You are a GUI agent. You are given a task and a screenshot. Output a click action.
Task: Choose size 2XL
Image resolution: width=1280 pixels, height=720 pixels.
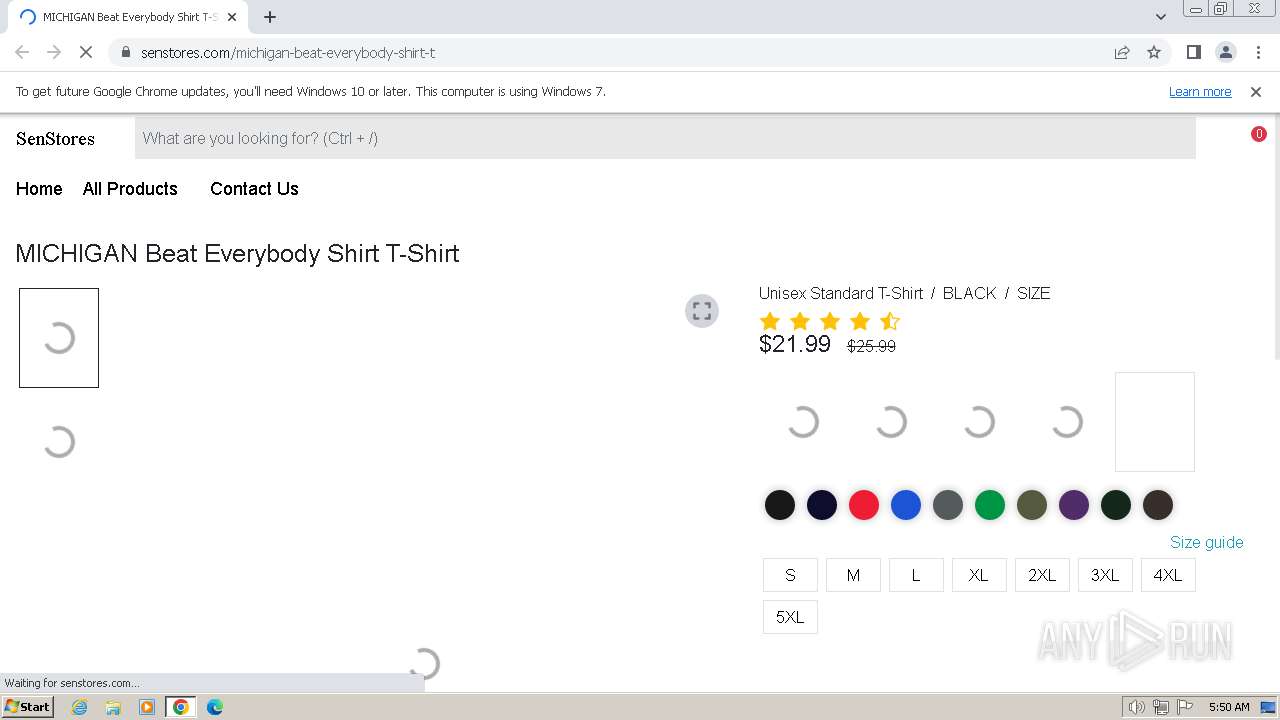pos(1042,575)
